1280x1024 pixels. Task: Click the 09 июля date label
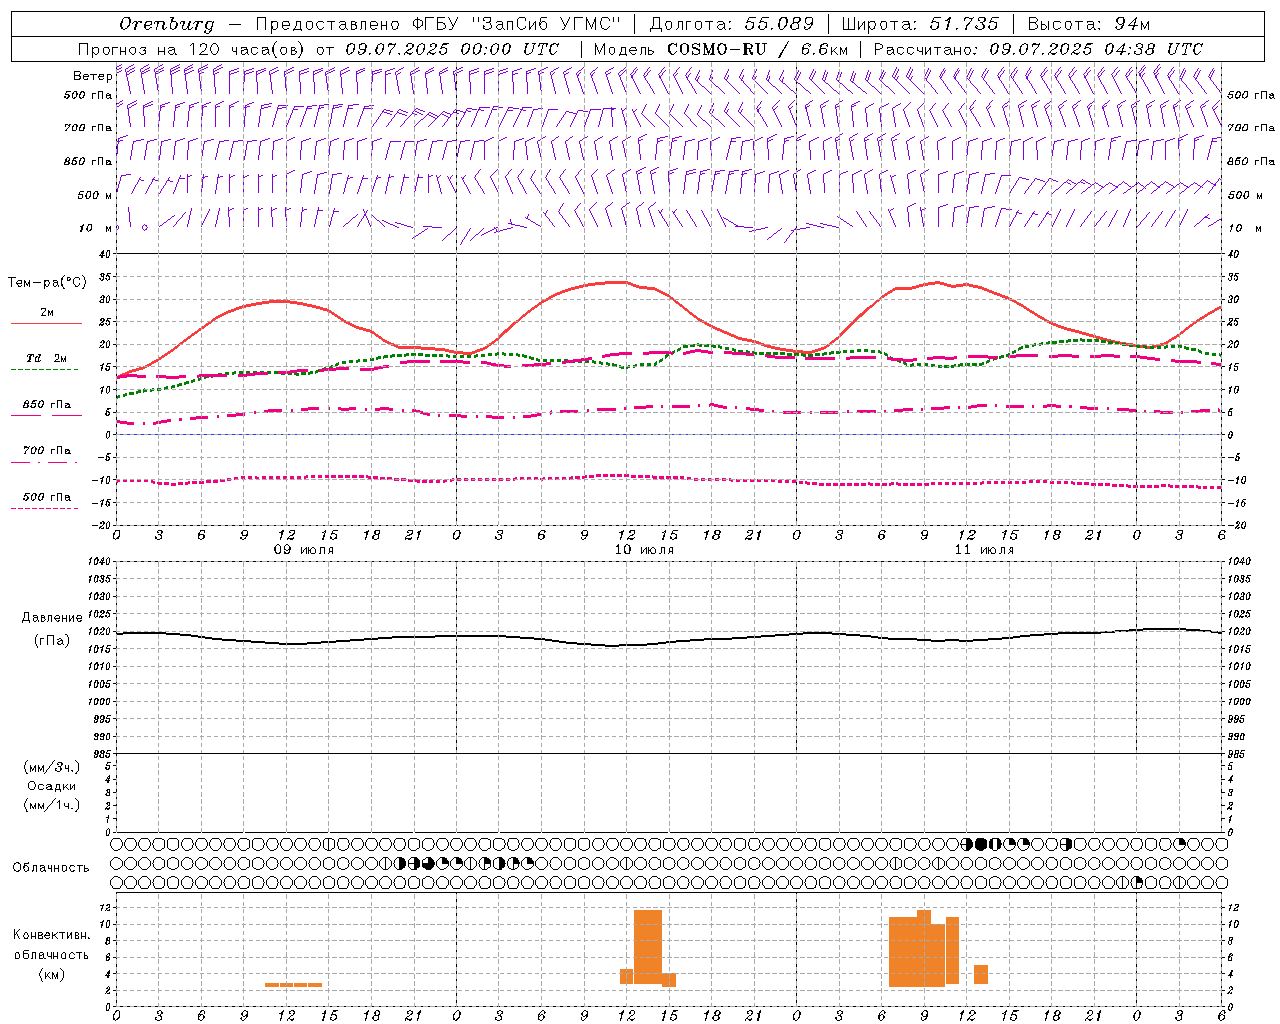[304, 550]
